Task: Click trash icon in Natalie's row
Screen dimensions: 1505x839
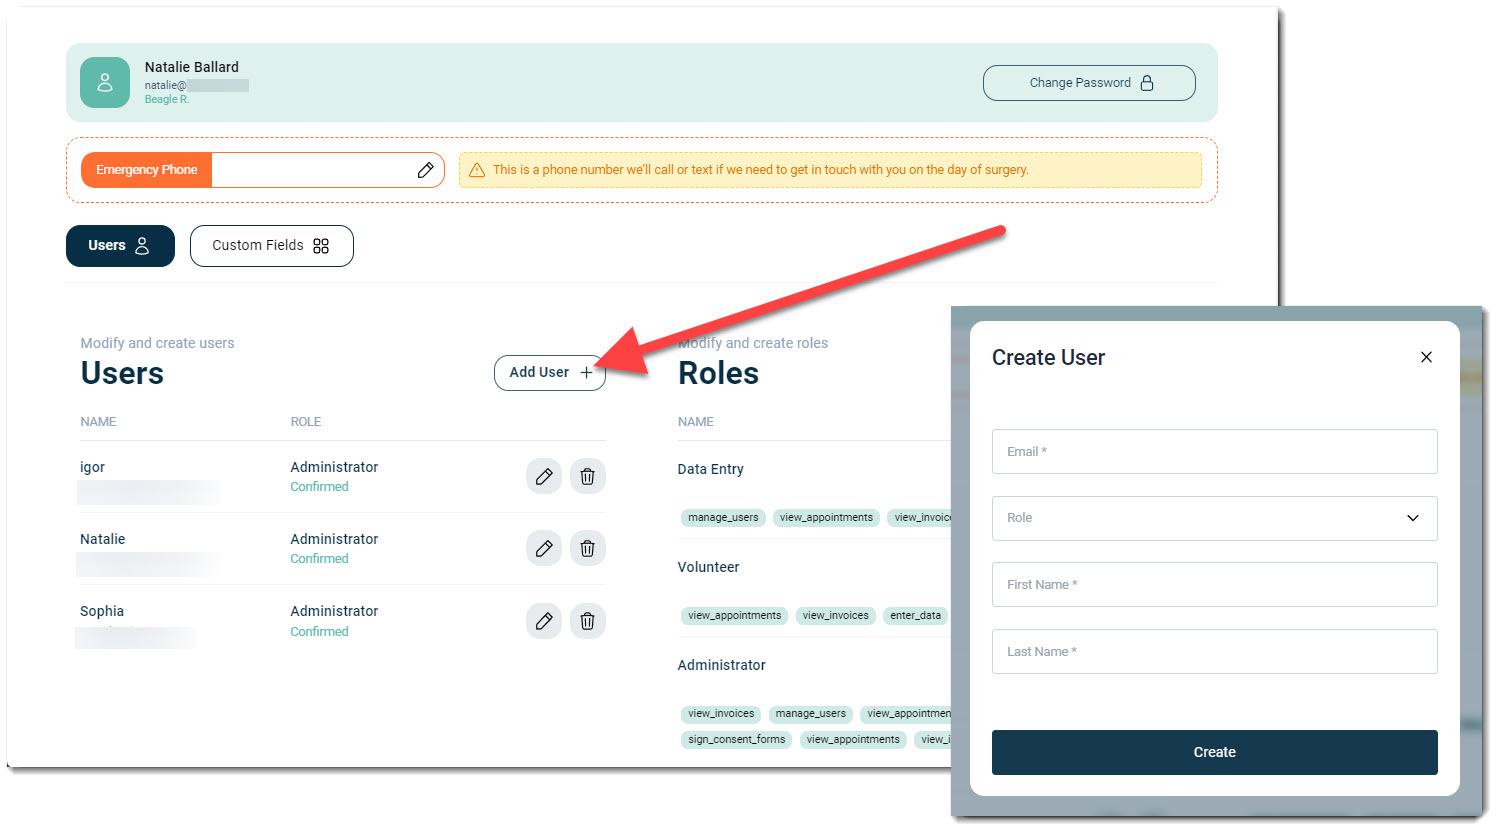Action: [587, 549]
